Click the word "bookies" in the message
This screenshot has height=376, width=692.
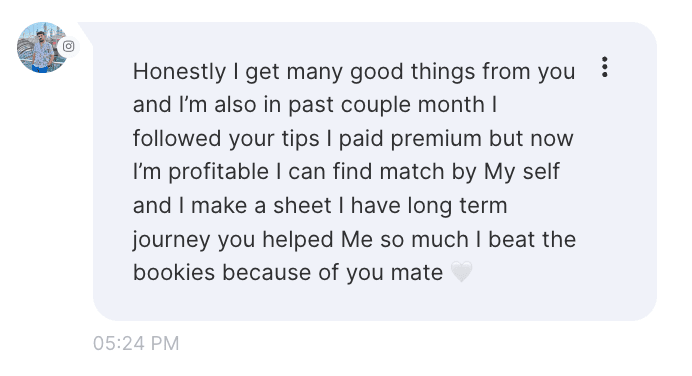pyautogui.click(x=174, y=272)
